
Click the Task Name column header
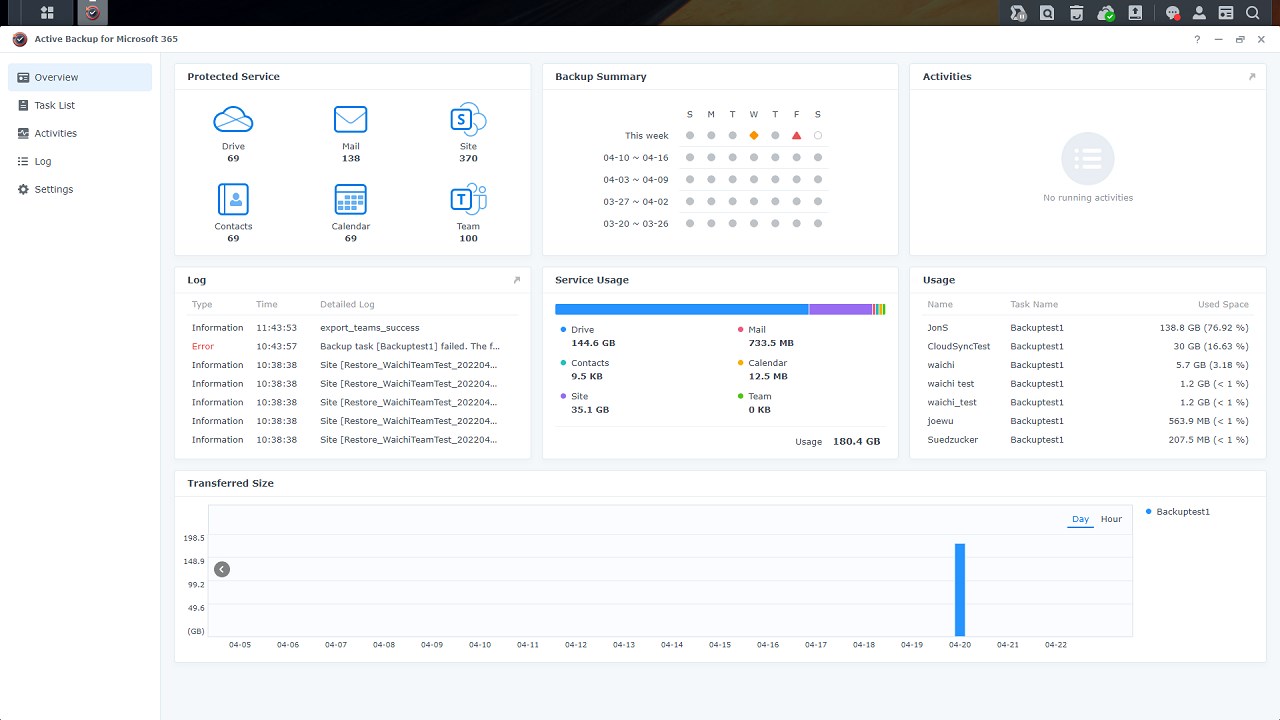coord(1034,304)
